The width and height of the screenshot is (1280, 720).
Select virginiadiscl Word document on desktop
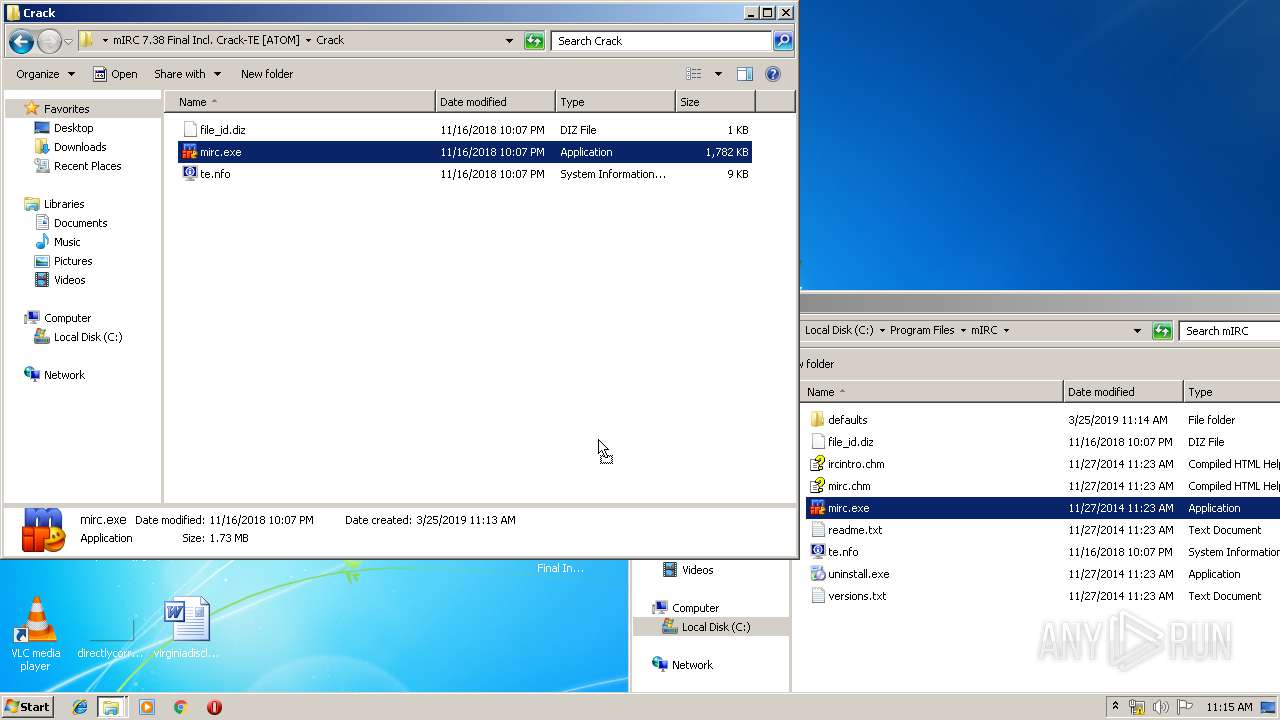coord(187,628)
